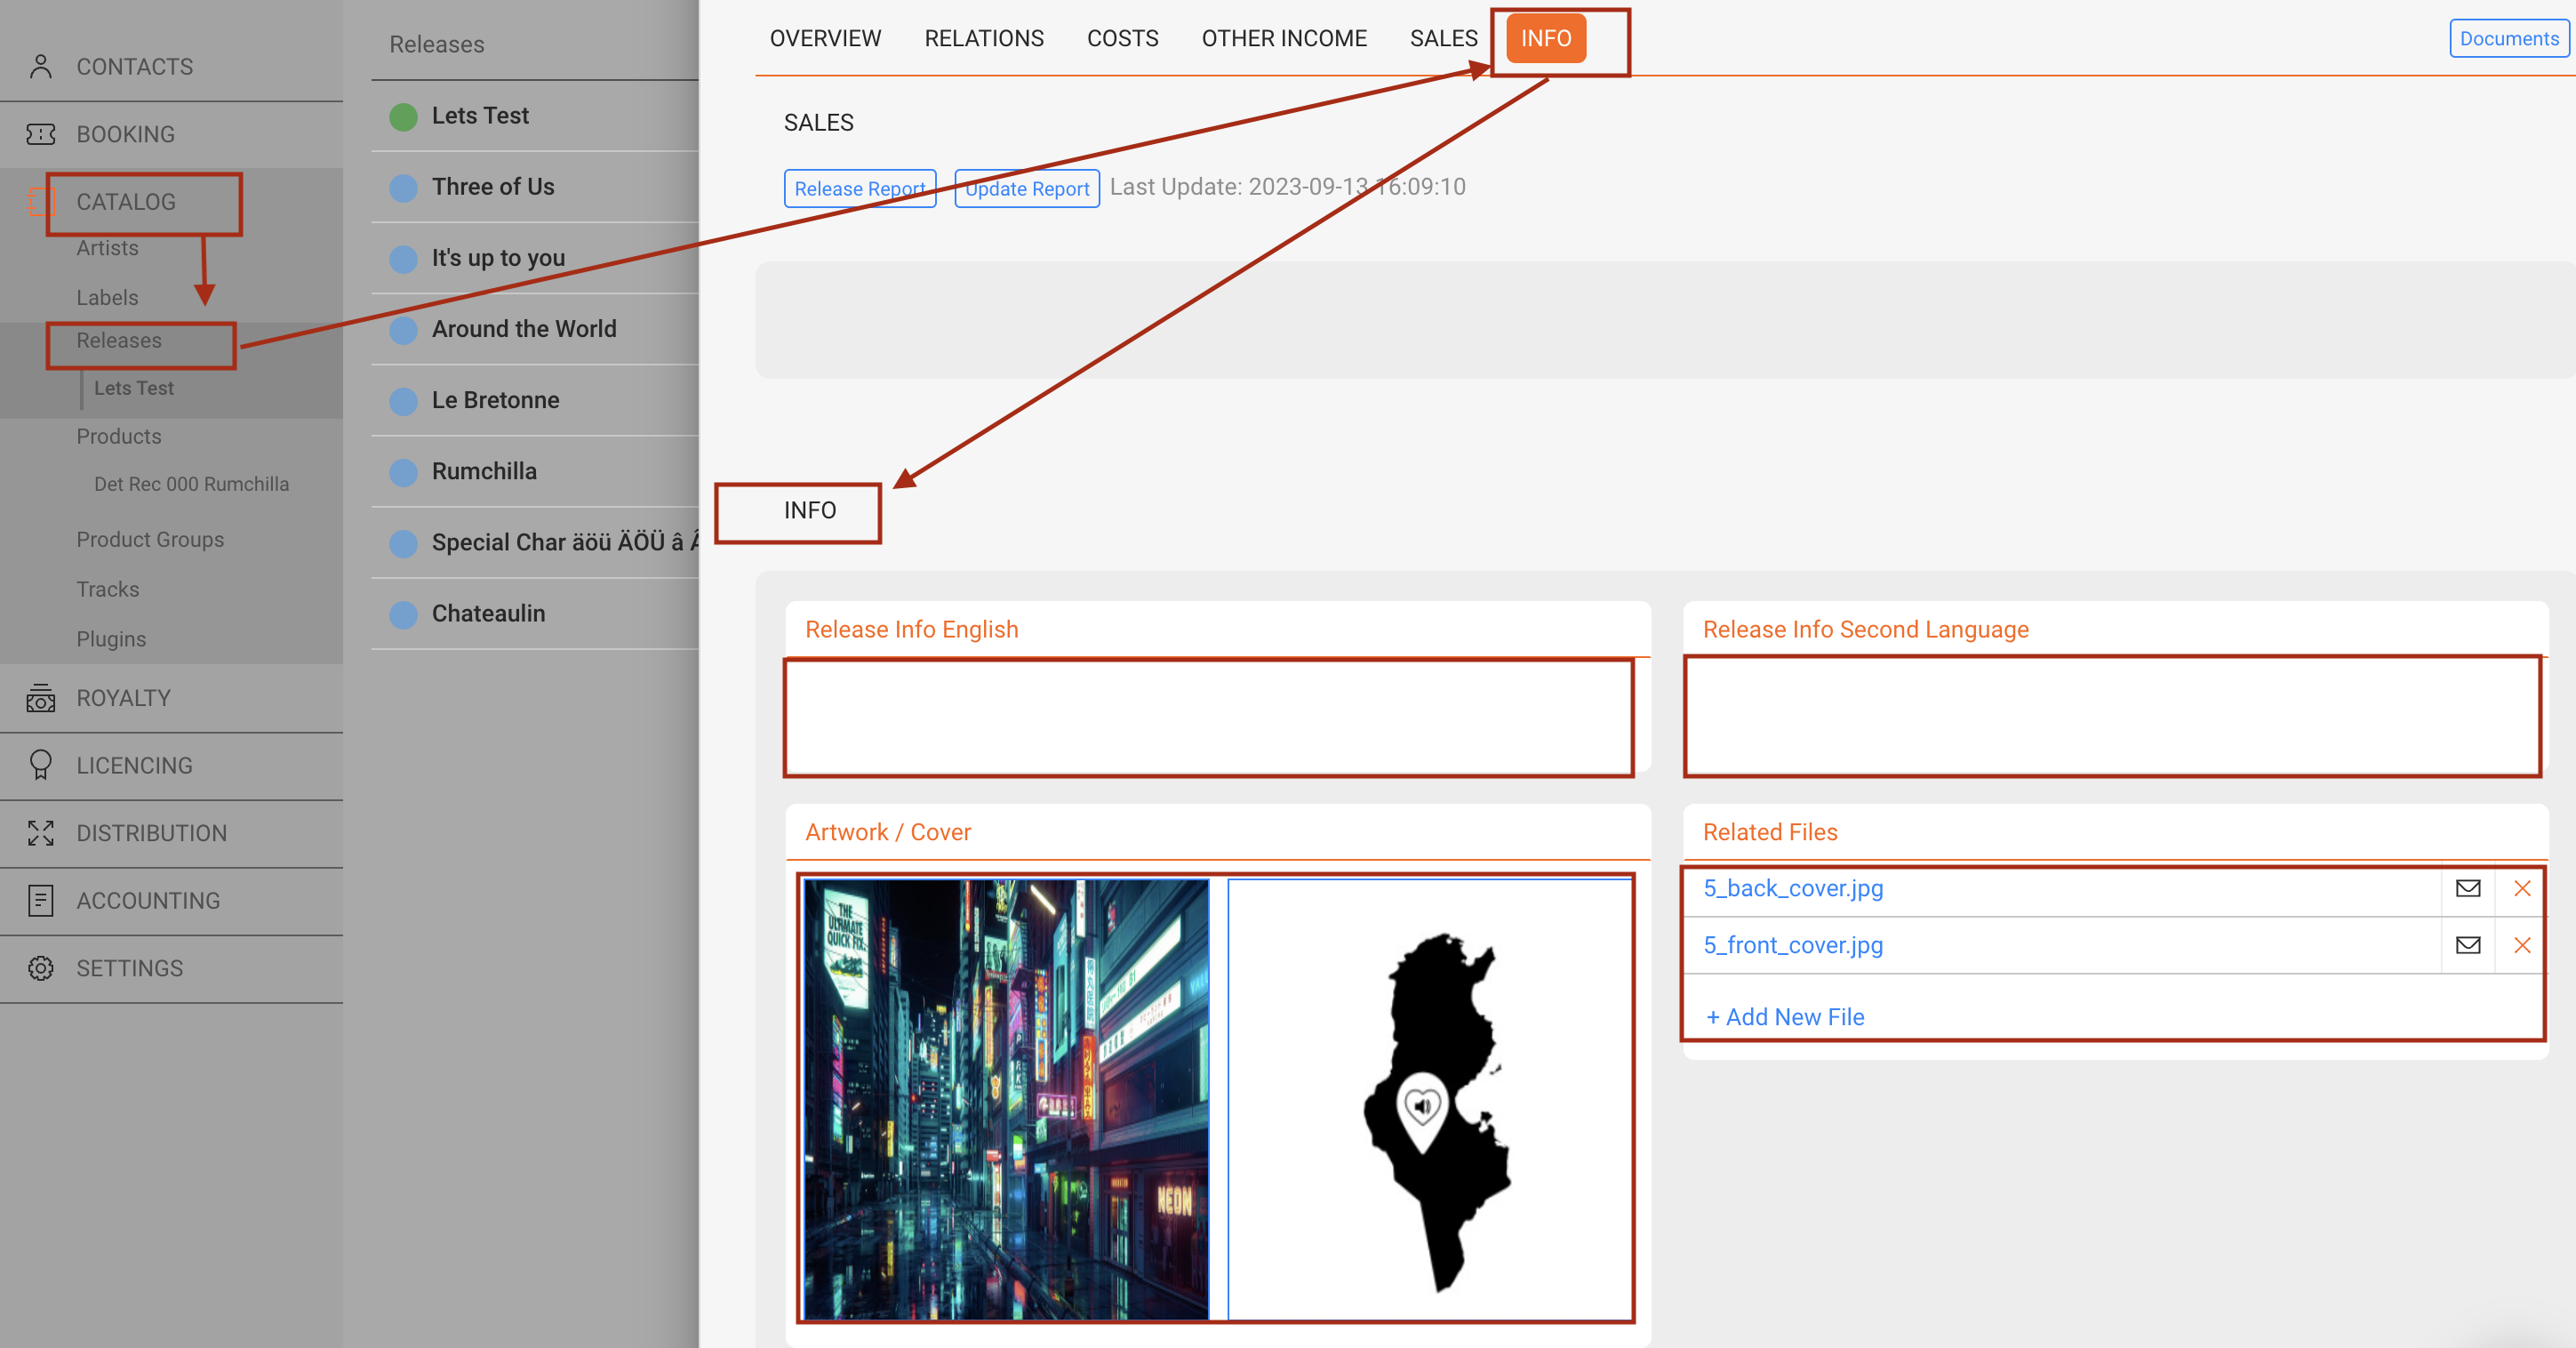The image size is (2576, 1348).
Task: Click the blue status dot for Three of Us
Action: click(403, 187)
